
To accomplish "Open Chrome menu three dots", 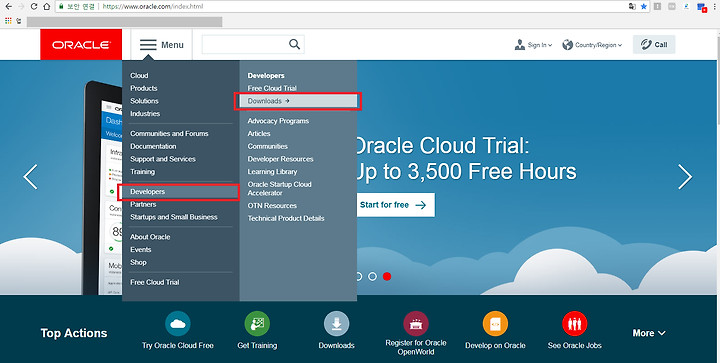I will pyautogui.click(x=715, y=6).
